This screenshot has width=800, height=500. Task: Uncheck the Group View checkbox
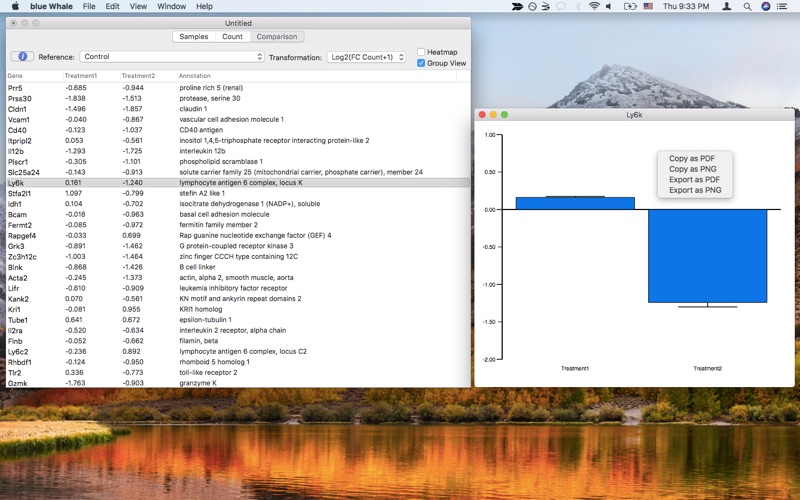click(x=421, y=63)
